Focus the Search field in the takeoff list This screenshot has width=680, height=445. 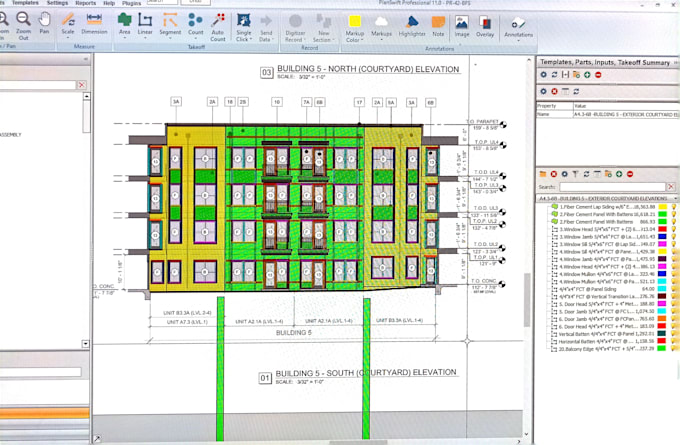(612, 187)
